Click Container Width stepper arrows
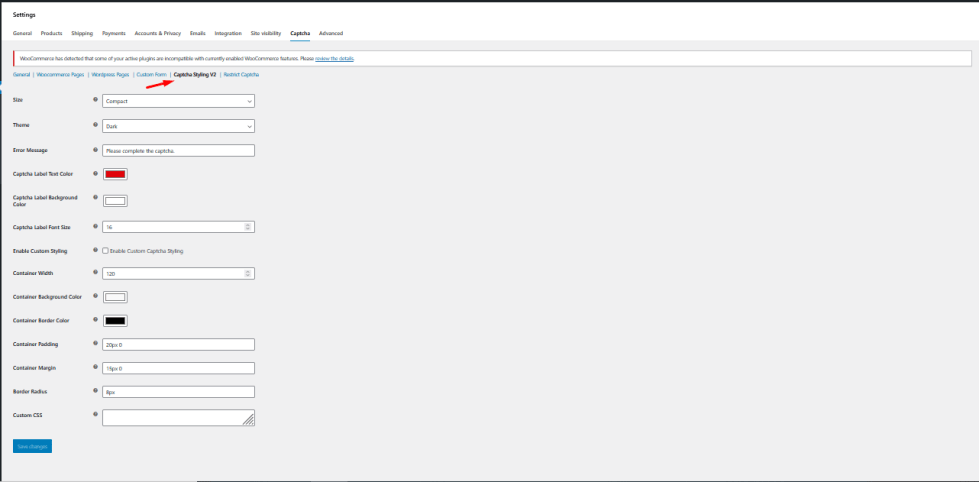979x482 pixels. click(x=247, y=273)
